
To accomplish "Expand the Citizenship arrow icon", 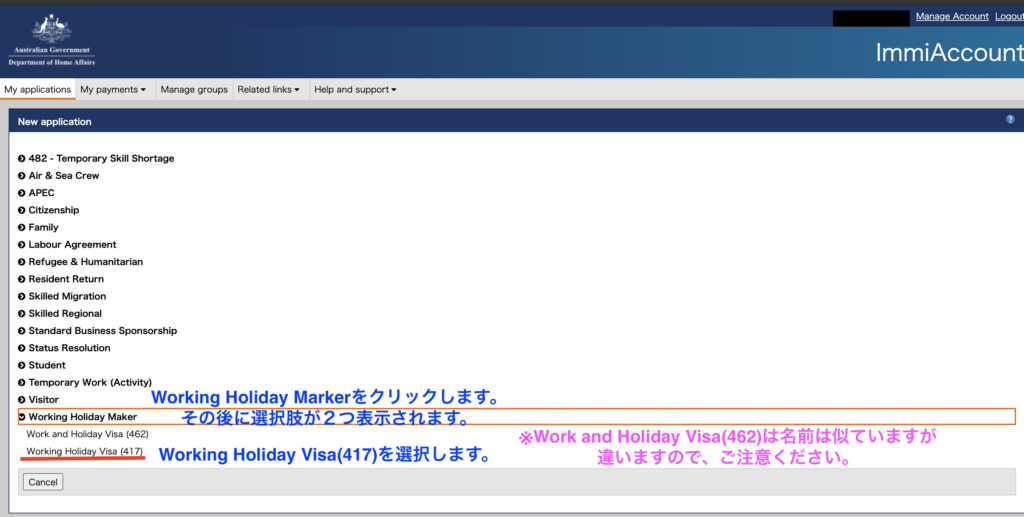I will [22, 210].
